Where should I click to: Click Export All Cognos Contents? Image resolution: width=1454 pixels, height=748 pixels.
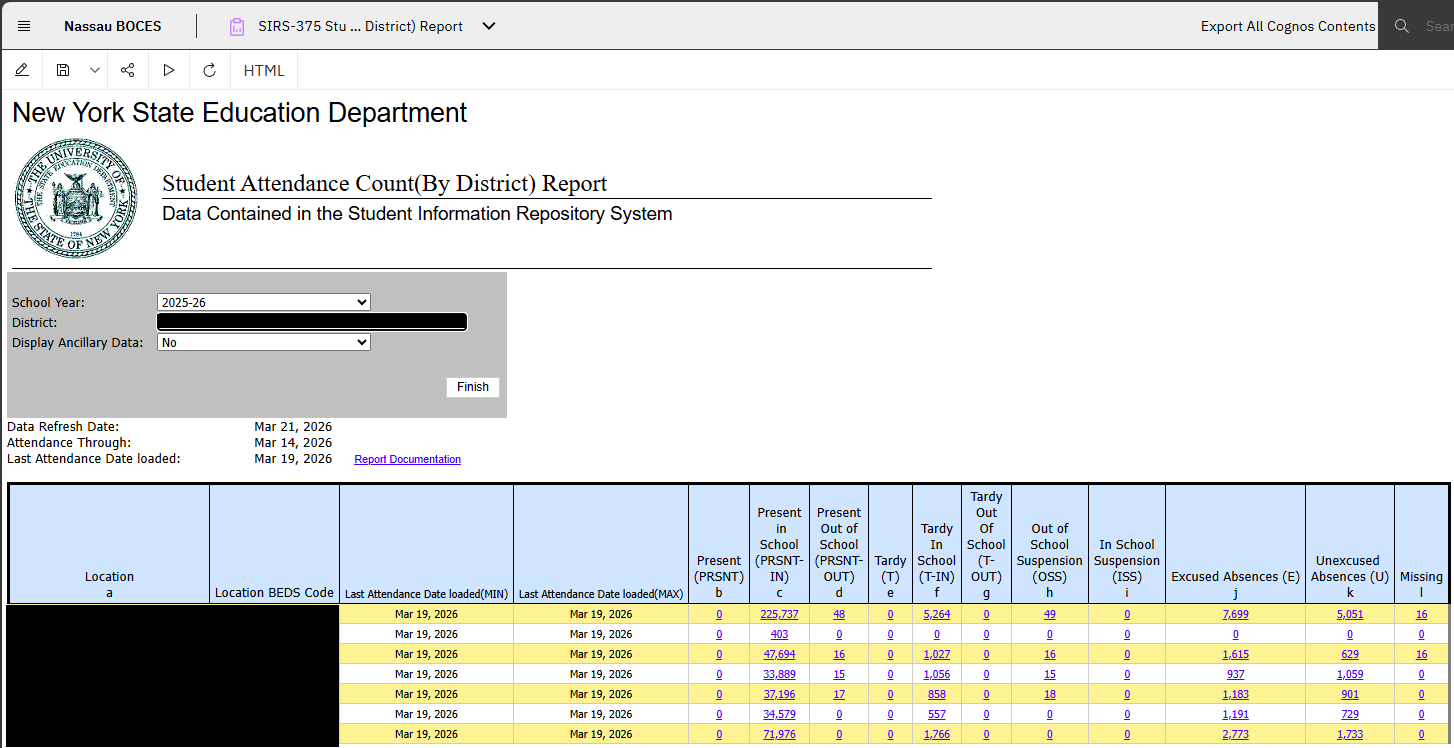1288,26
